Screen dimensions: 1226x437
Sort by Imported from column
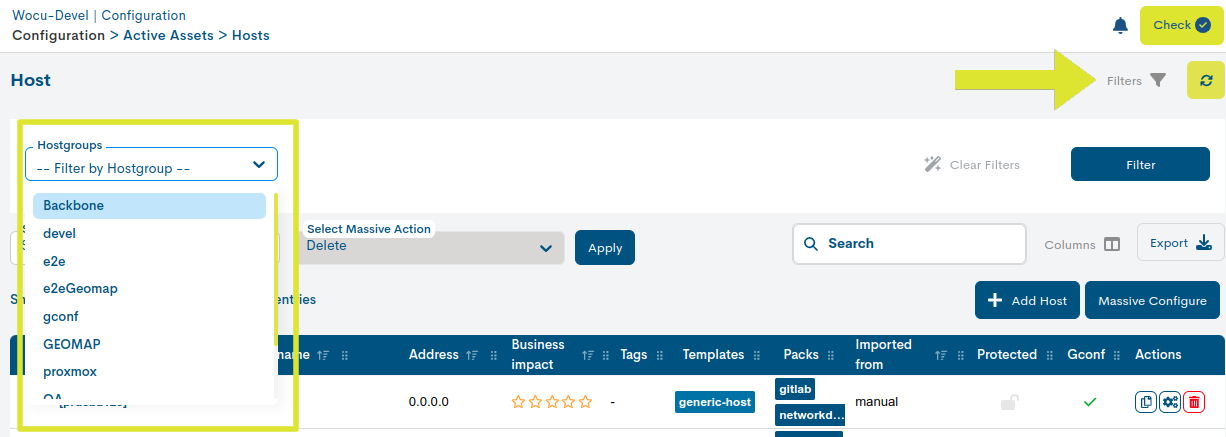942,355
